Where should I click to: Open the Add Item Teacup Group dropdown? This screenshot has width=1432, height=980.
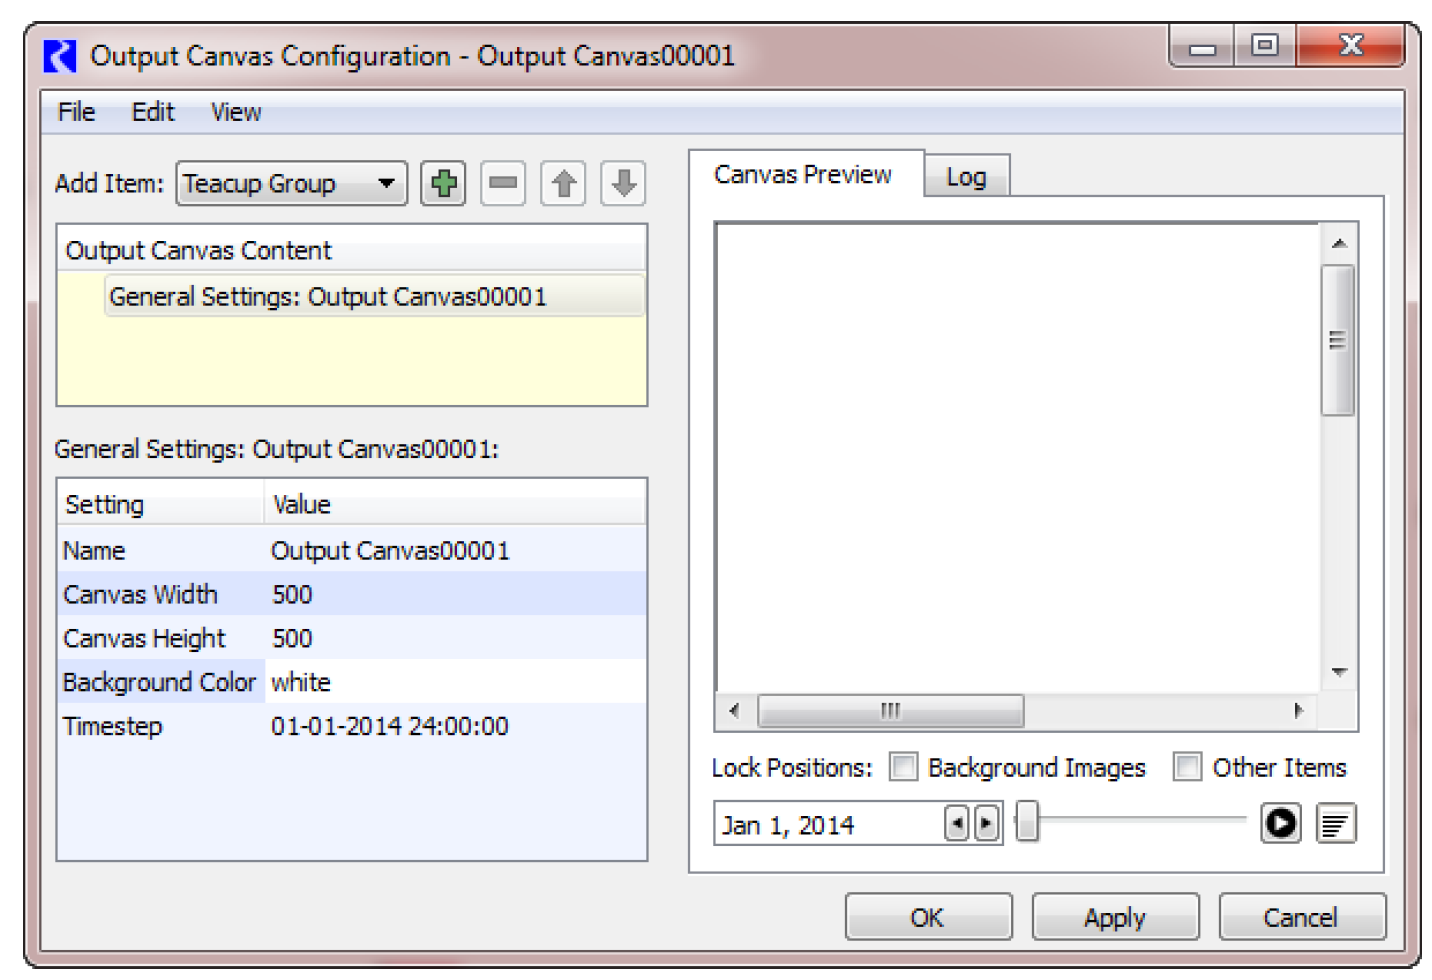click(x=291, y=184)
